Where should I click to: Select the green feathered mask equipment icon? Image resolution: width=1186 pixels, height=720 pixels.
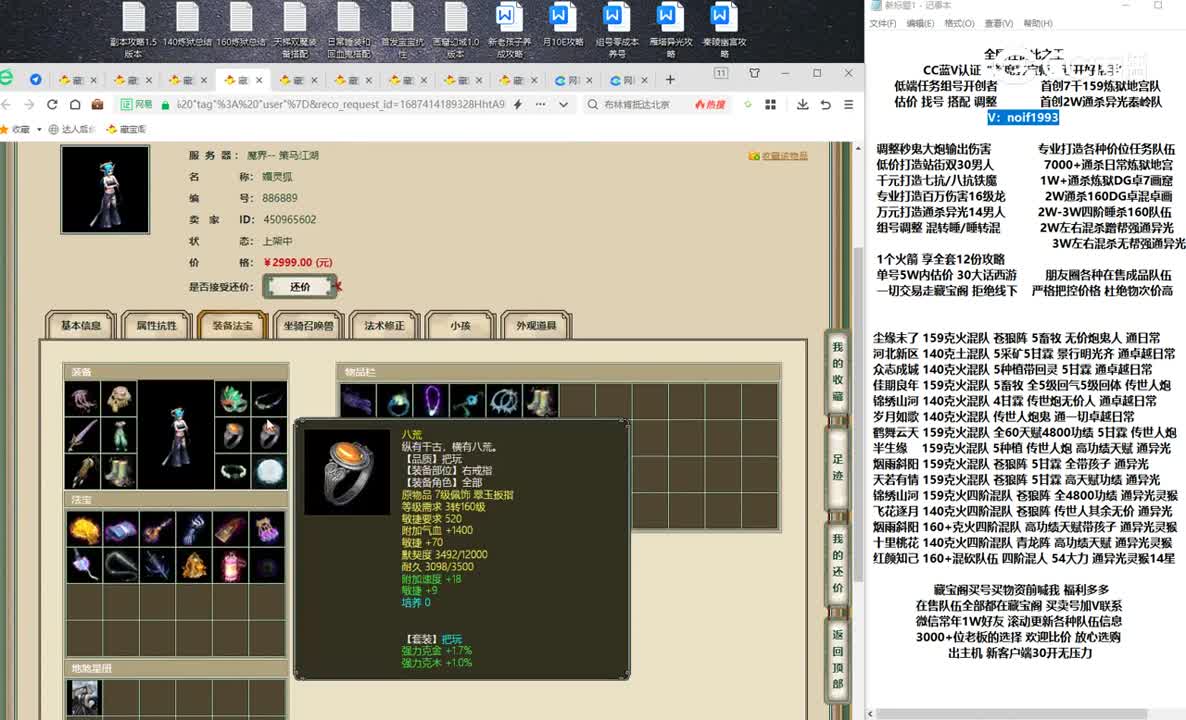point(233,399)
